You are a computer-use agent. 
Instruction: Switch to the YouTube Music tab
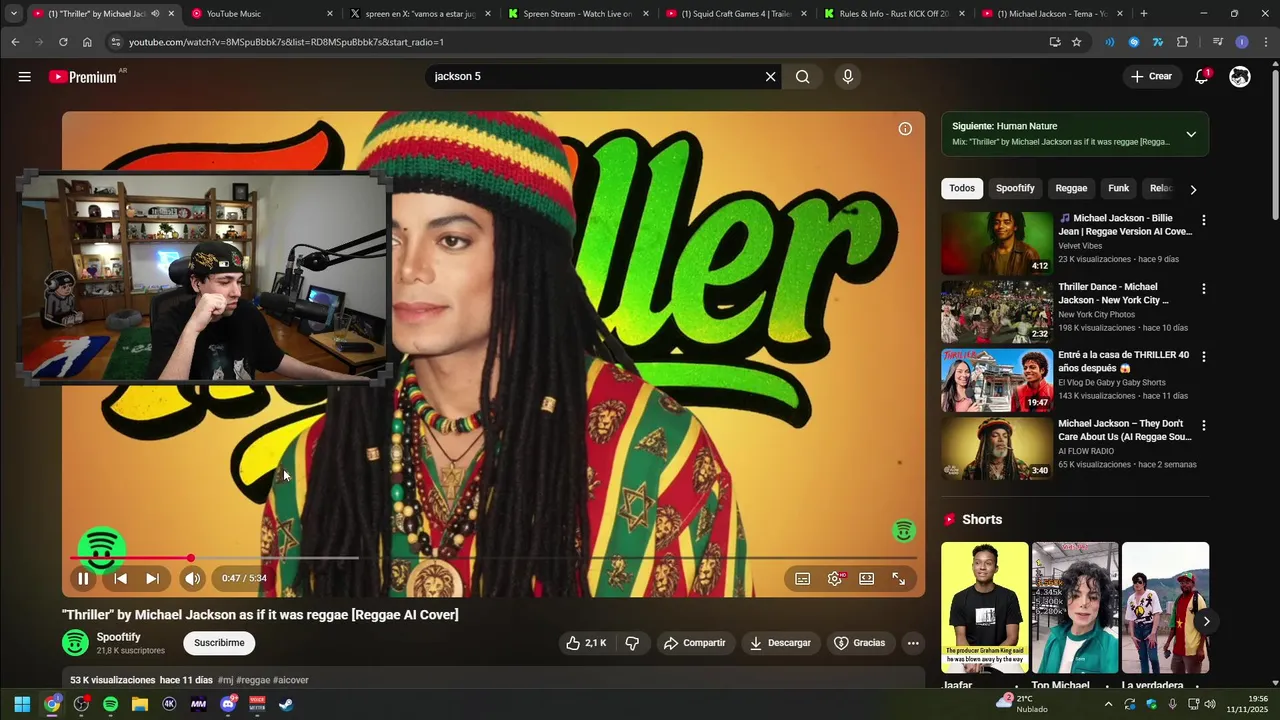pos(262,14)
